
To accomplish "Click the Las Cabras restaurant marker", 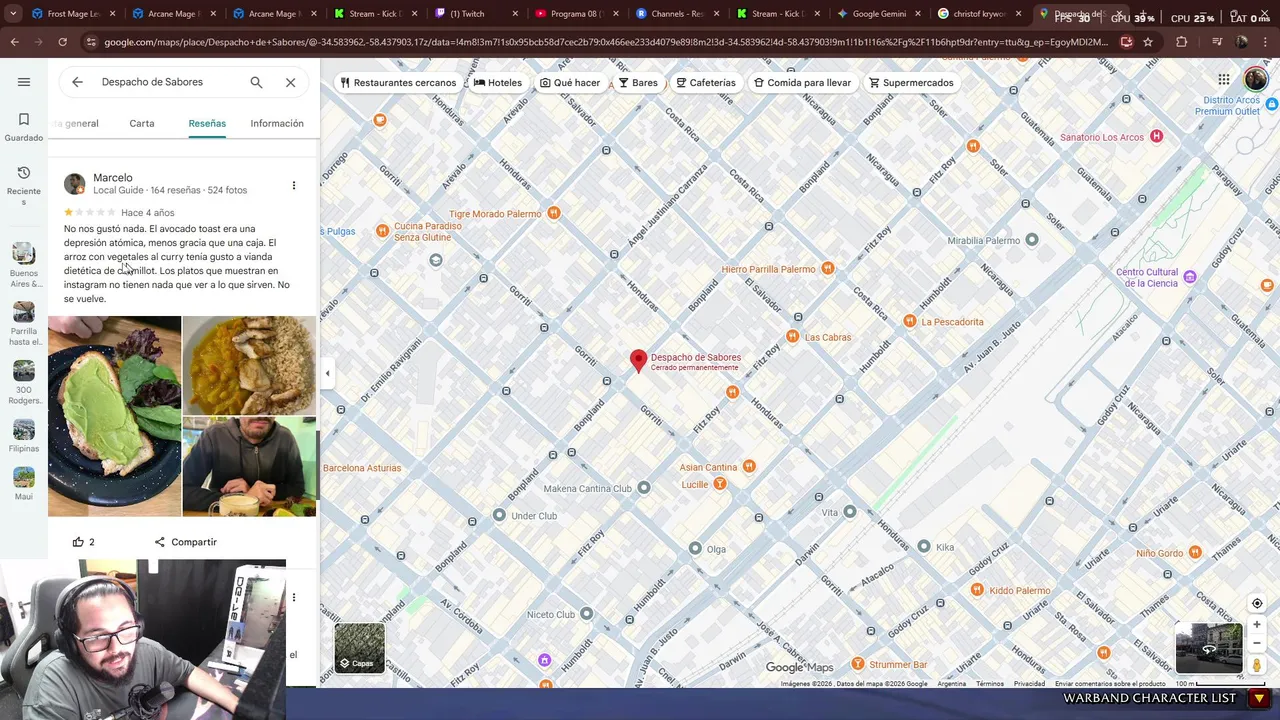I will pos(792,336).
